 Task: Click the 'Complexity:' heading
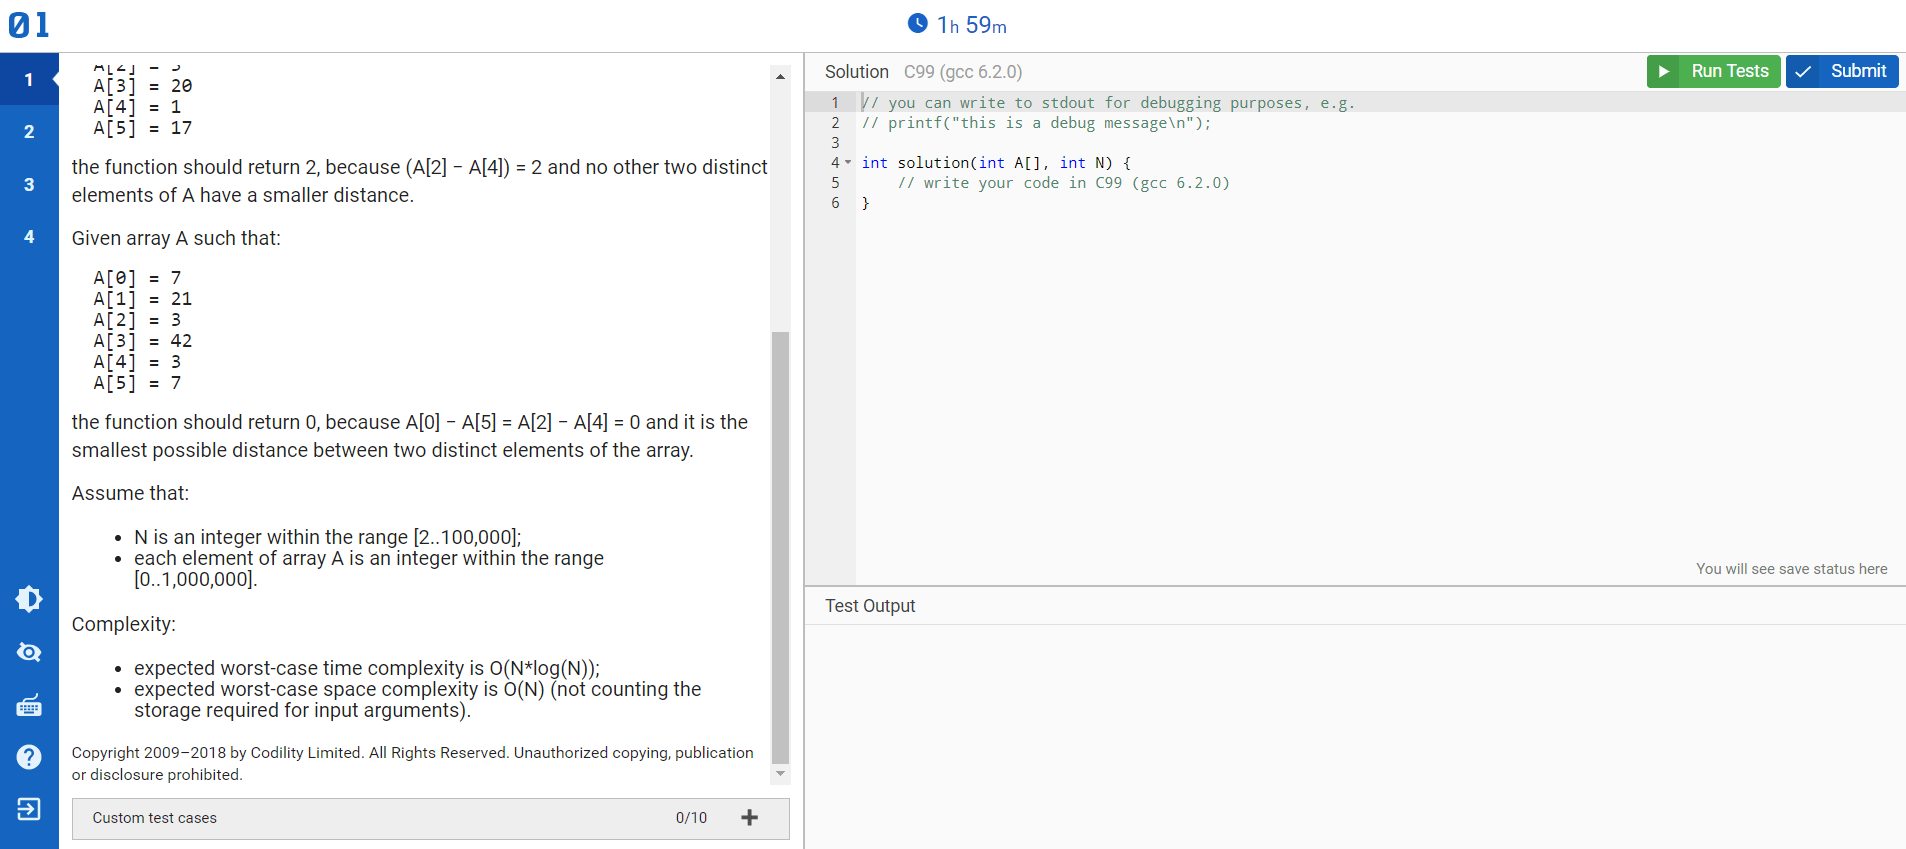[x=123, y=624]
